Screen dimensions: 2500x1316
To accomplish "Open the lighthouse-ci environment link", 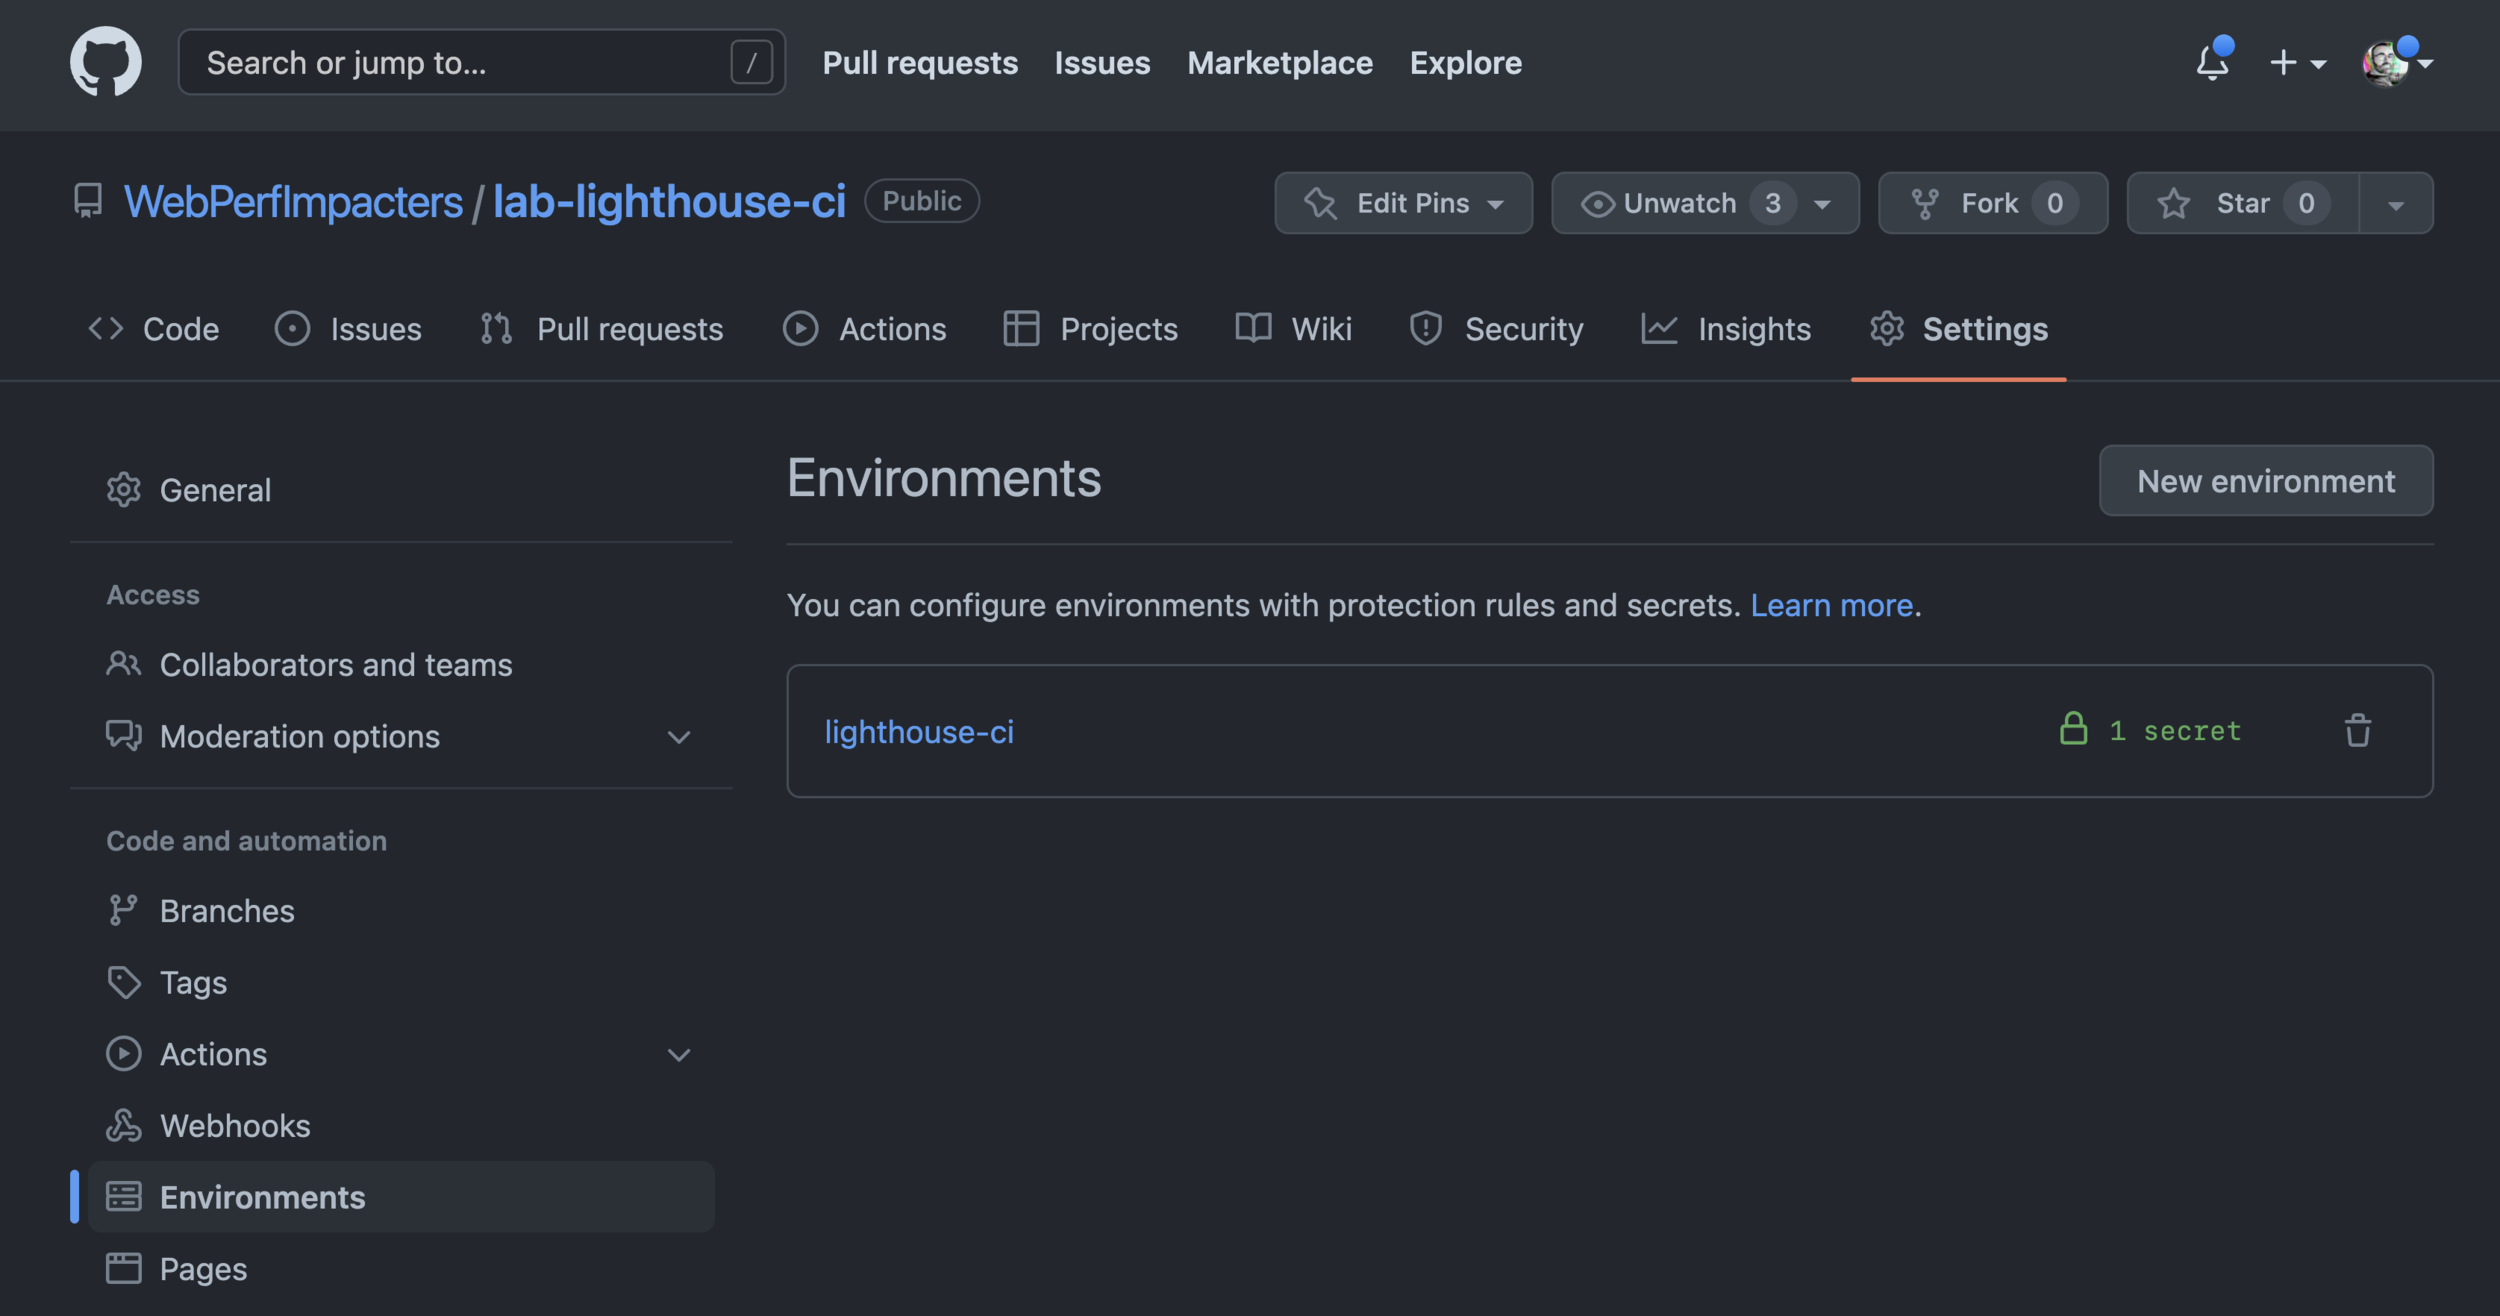I will 919,732.
